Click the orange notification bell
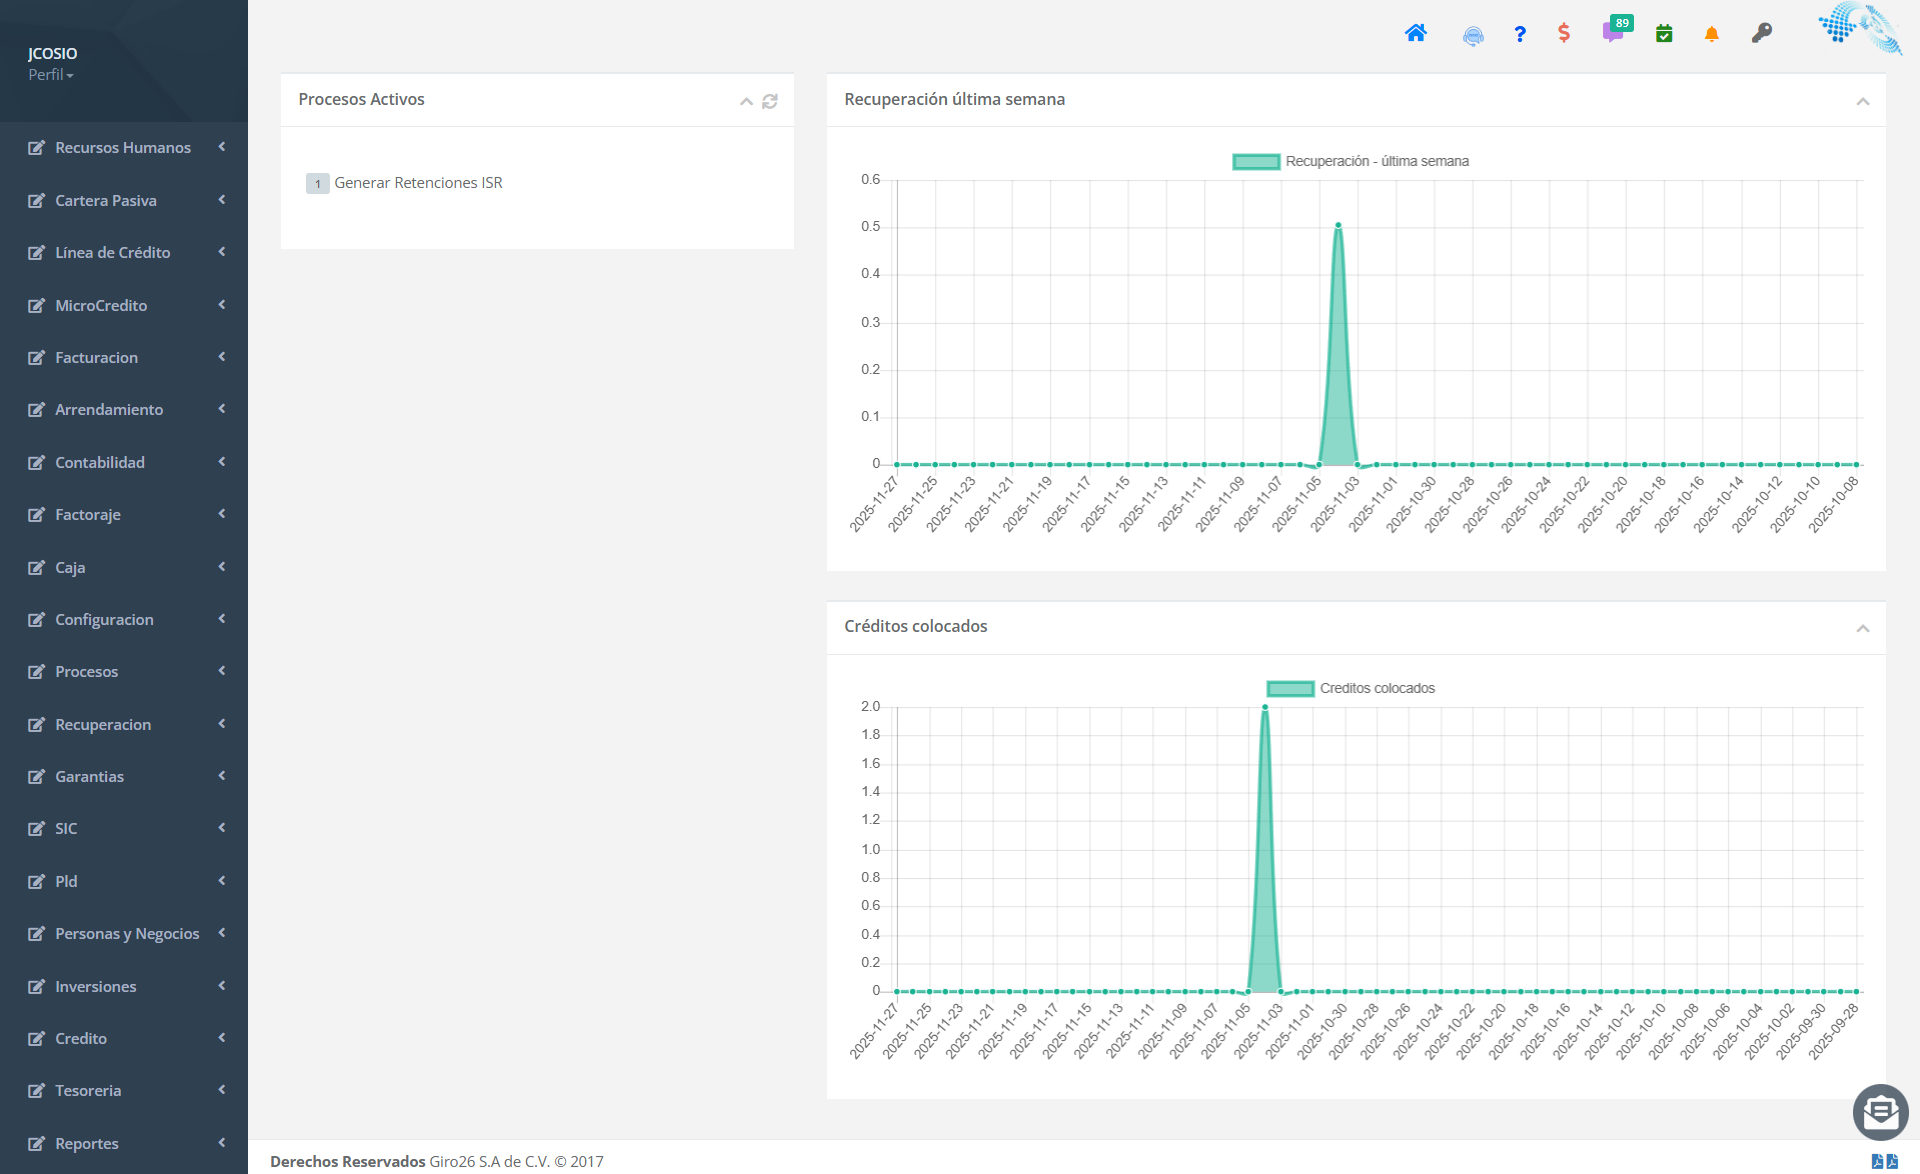1920x1174 pixels. click(x=1711, y=34)
